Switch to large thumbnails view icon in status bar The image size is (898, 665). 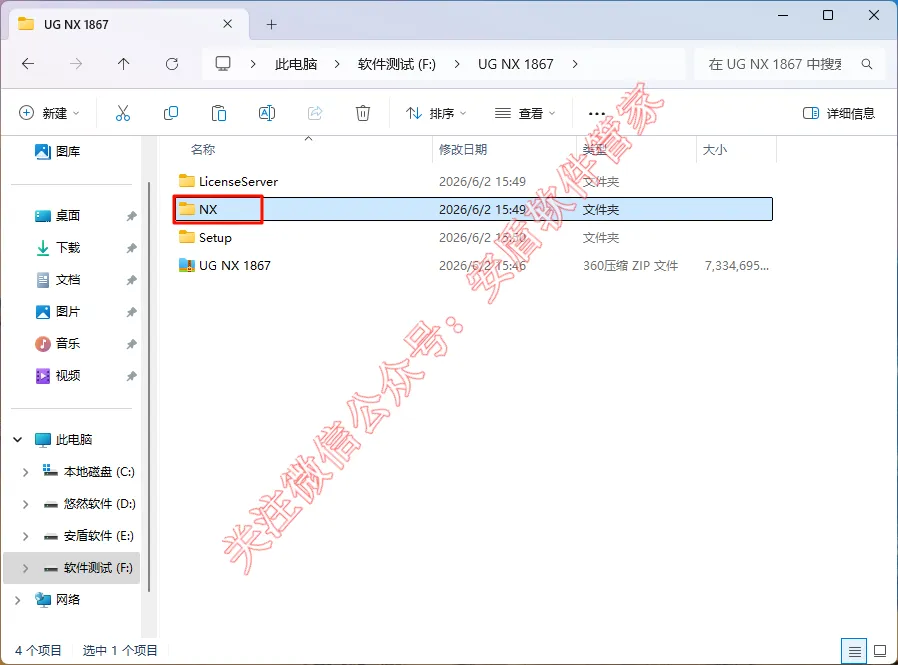coord(880,651)
